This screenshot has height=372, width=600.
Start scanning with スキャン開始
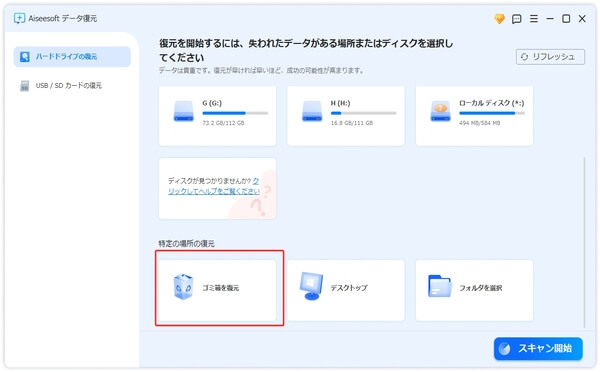[538, 349]
